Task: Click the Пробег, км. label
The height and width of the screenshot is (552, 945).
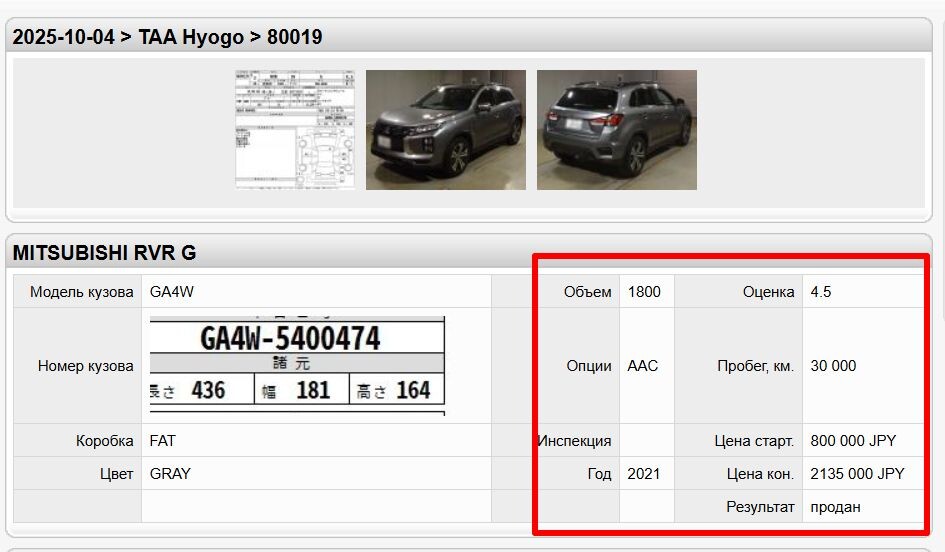Action: point(756,366)
